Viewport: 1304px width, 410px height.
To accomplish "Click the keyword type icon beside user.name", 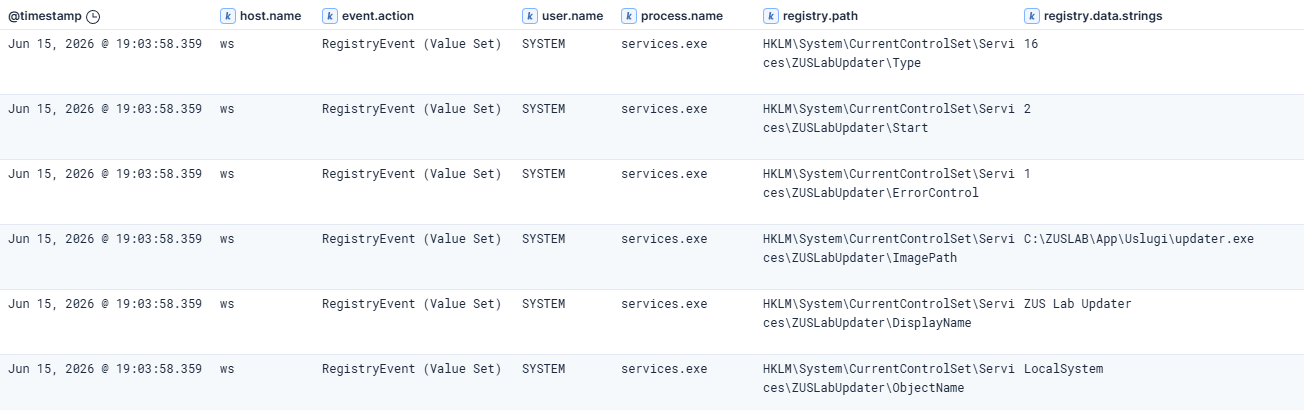I will tap(529, 16).
